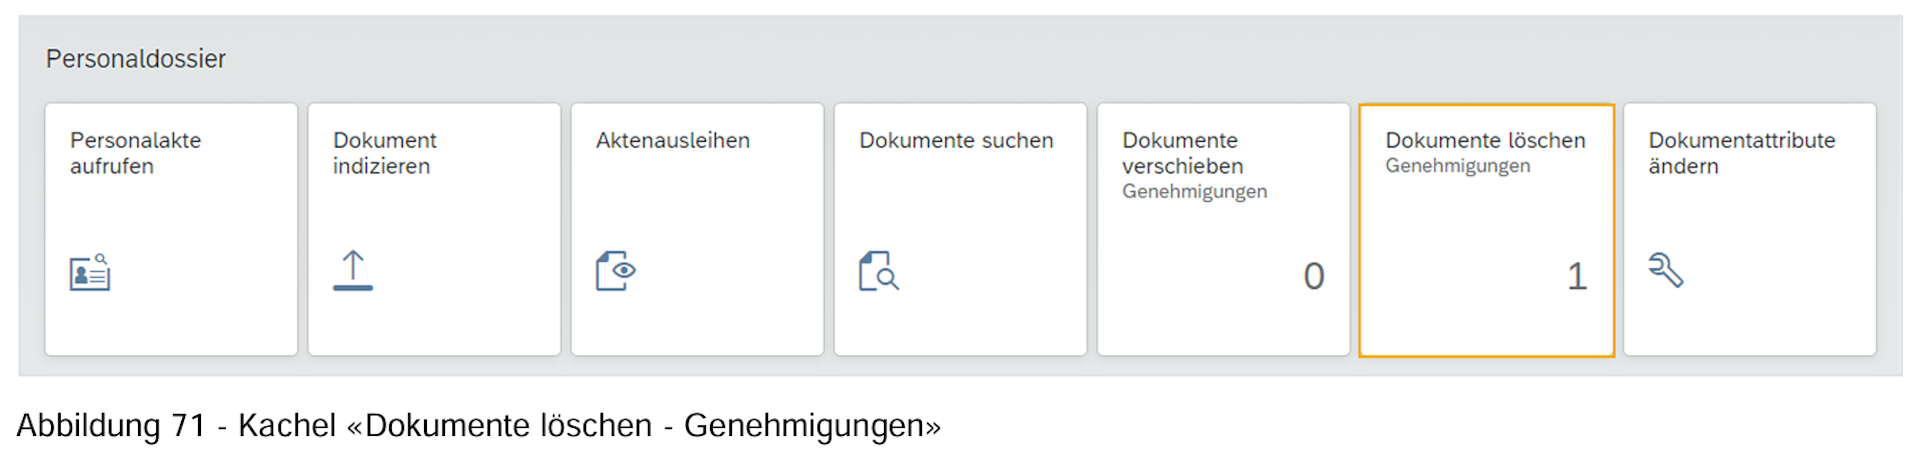Click the document magnifier icon in Dokumente suchen
Viewport: 1920px width, 452px height.
point(879,271)
